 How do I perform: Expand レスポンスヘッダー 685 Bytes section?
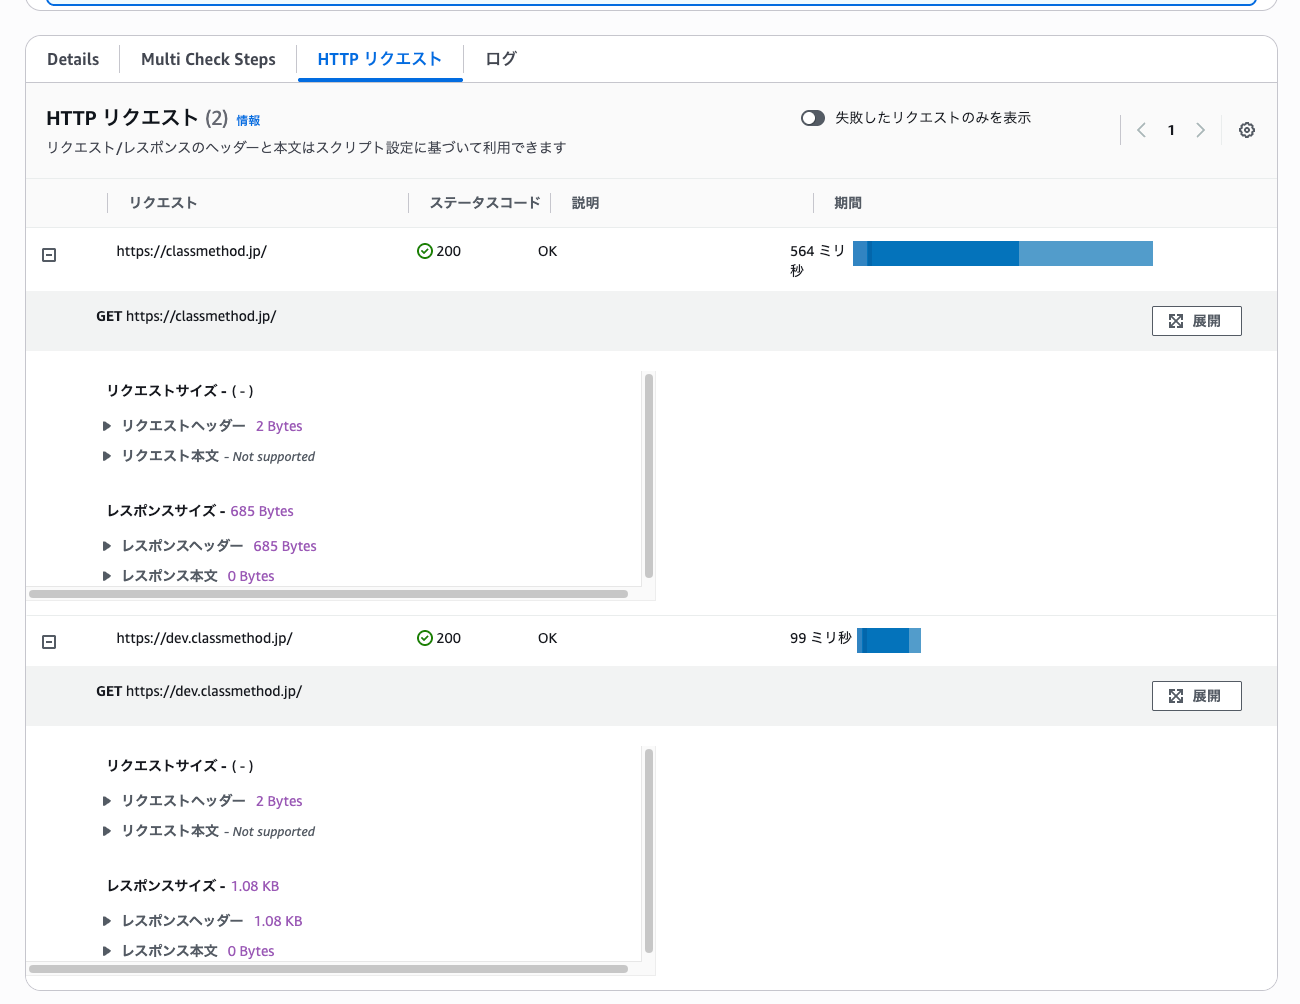point(107,546)
